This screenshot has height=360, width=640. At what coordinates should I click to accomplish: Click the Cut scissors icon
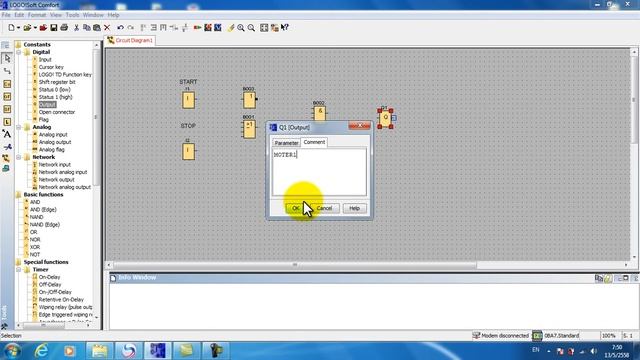[76, 28]
